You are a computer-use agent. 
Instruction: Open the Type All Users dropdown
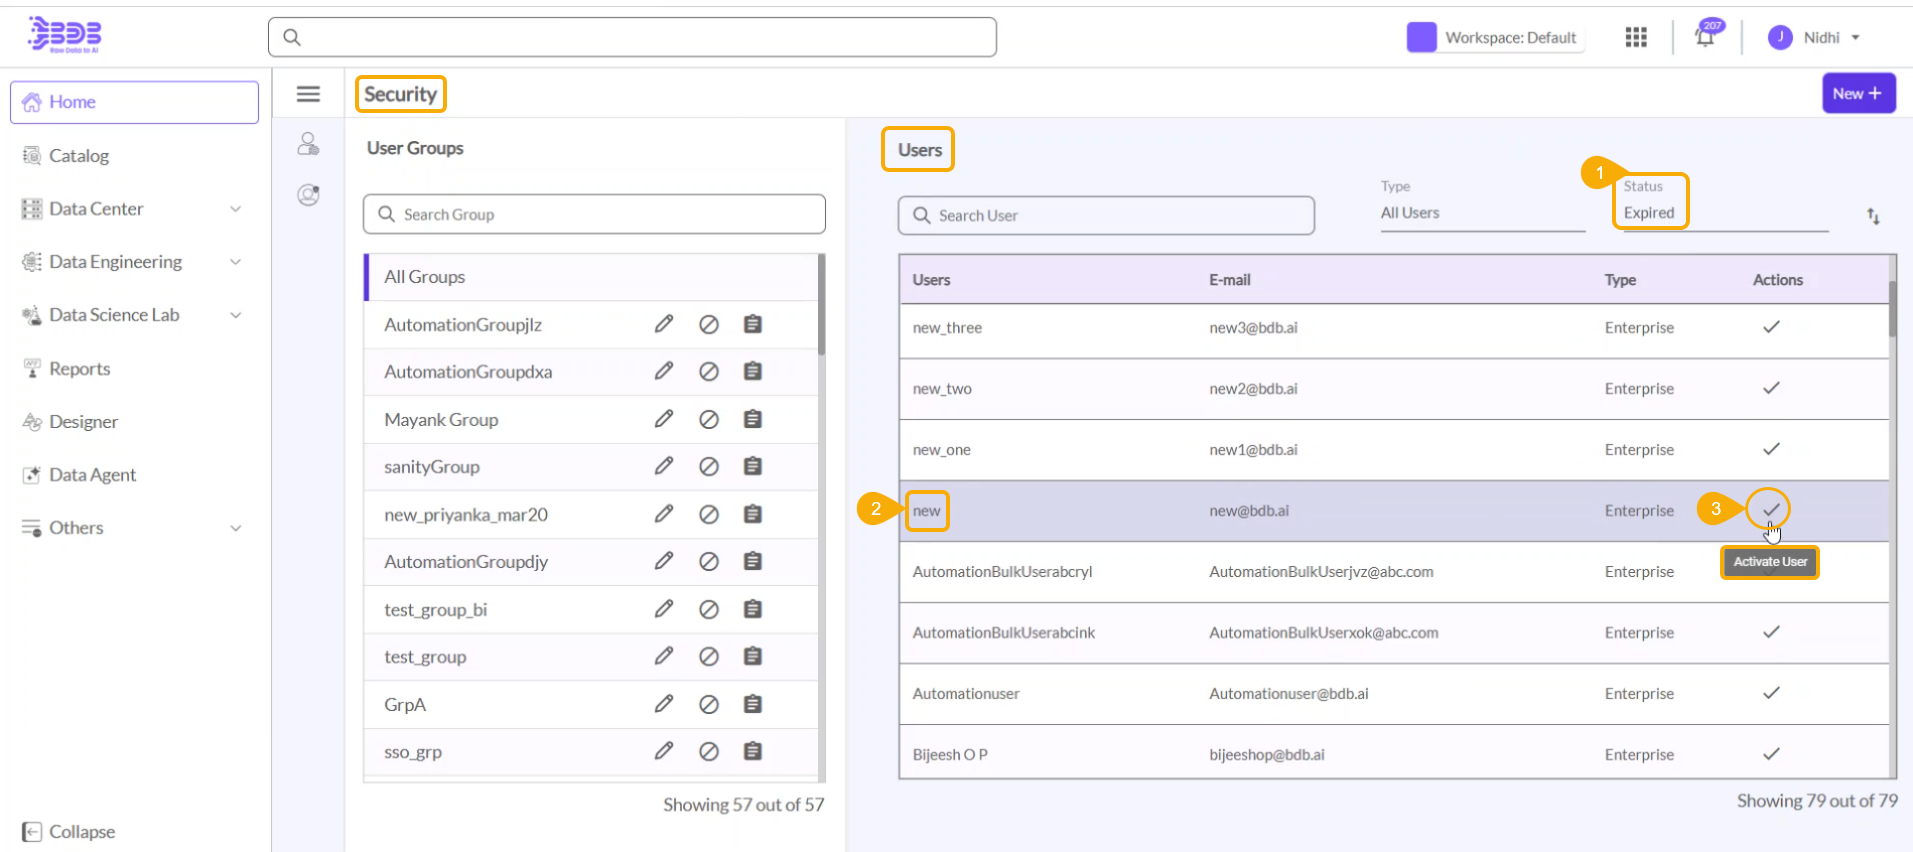coord(1480,213)
